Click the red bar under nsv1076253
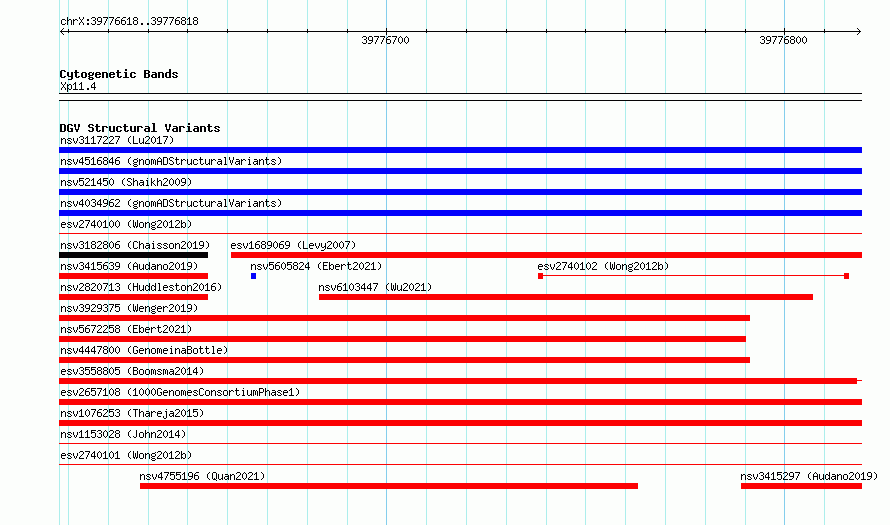Image resolution: width=890 pixels, height=525 pixels. coord(460,423)
